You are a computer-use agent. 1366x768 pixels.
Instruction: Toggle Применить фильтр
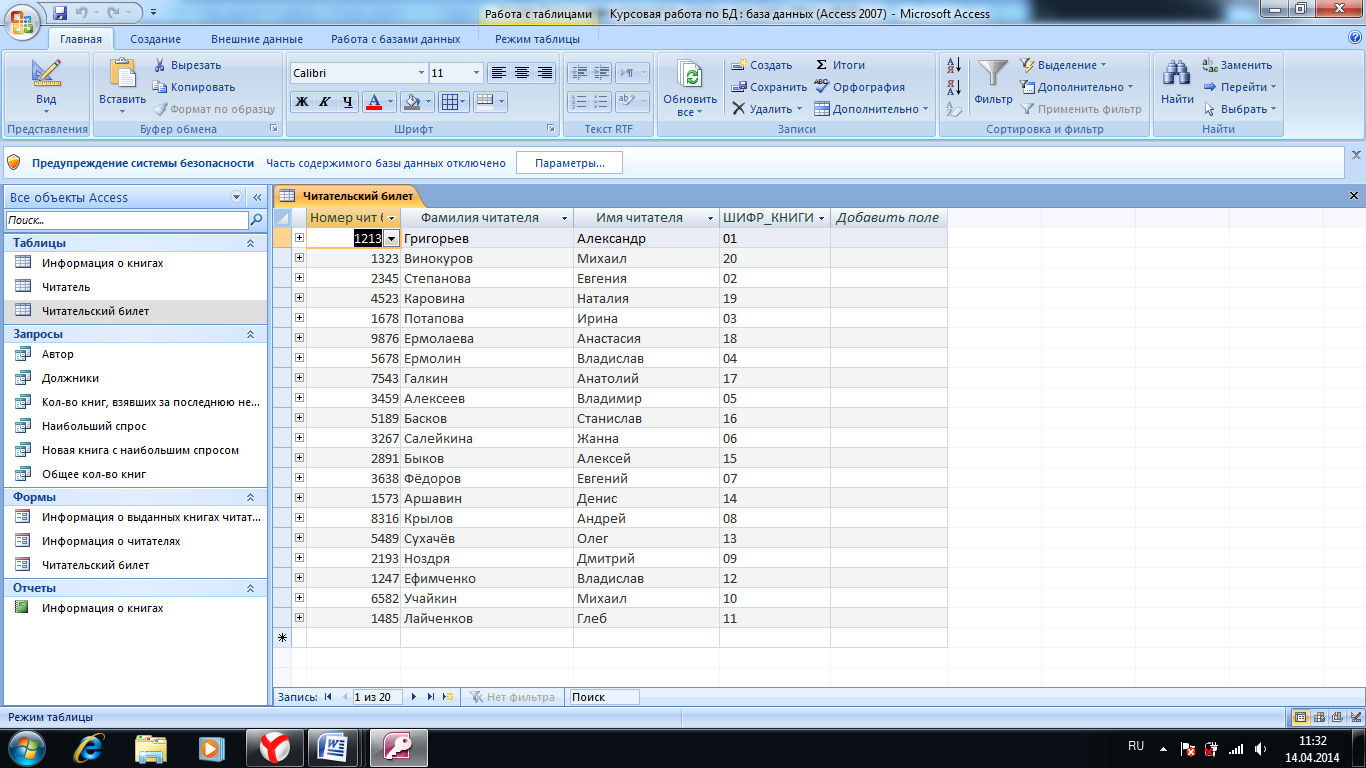point(1080,109)
